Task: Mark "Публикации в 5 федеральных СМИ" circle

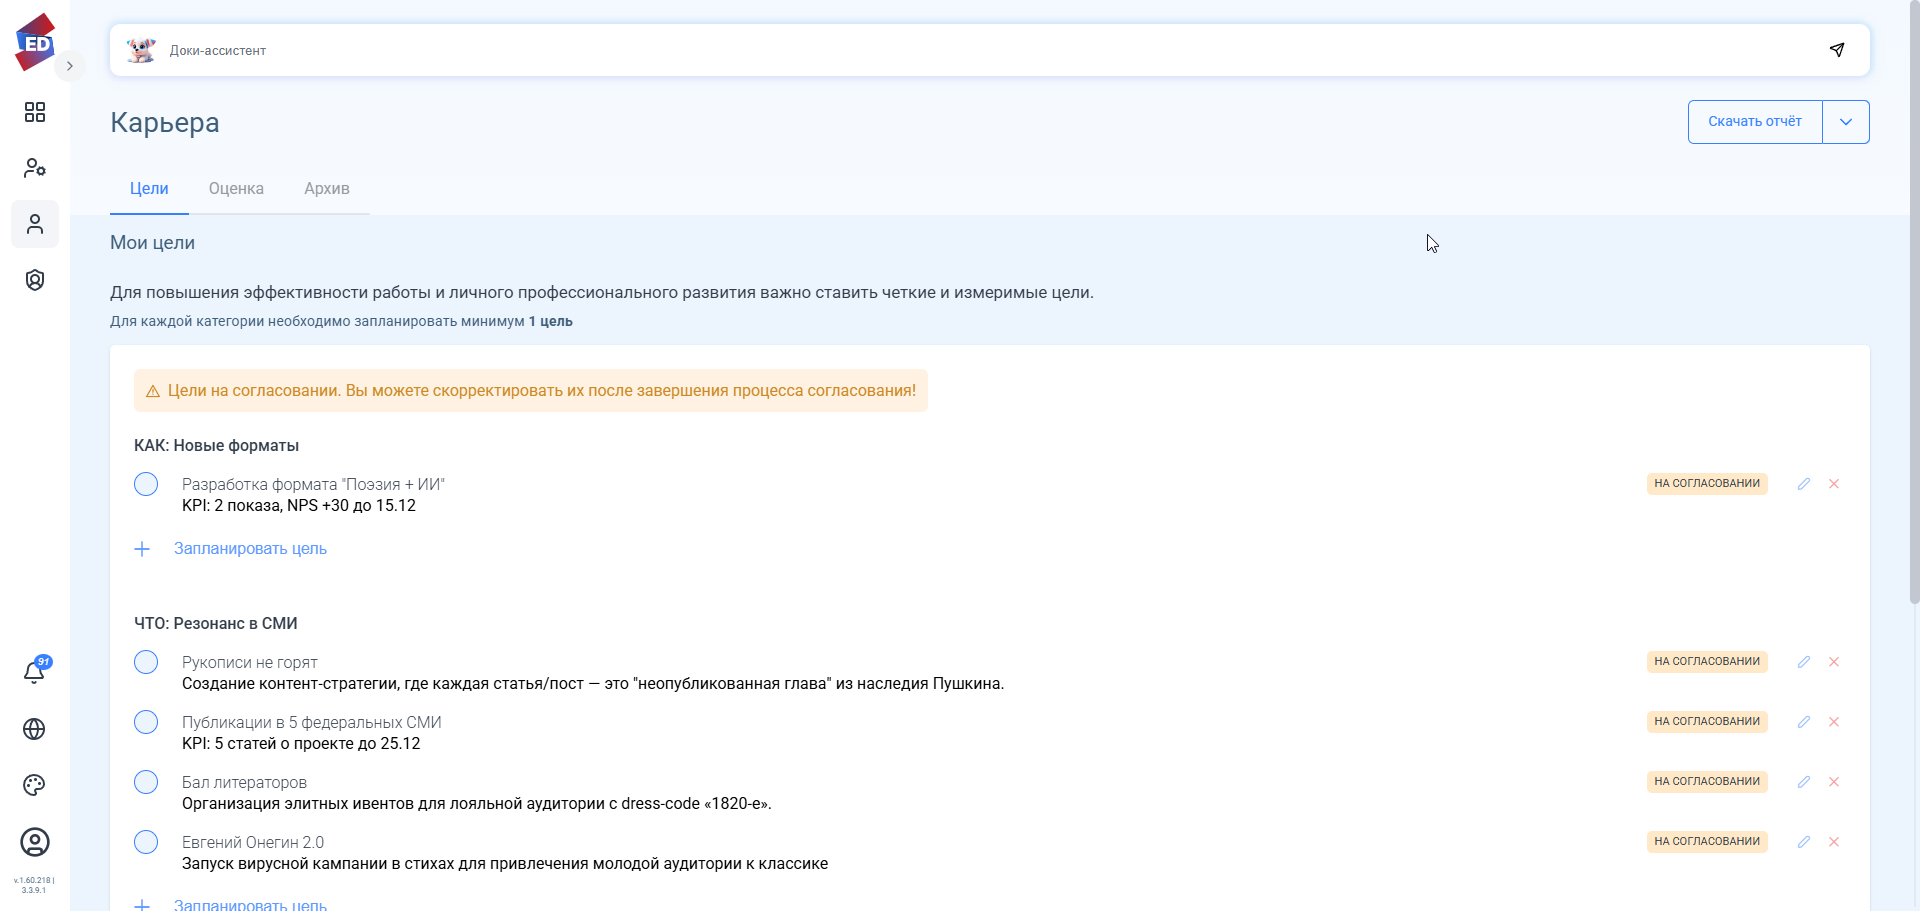Action: 146,722
